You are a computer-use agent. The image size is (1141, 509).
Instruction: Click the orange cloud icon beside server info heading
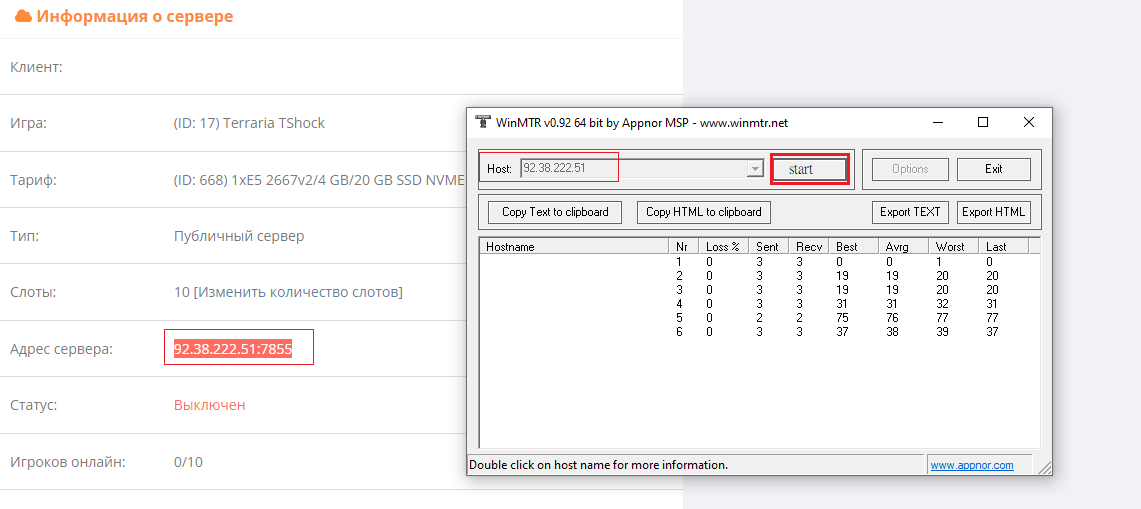pos(23,15)
